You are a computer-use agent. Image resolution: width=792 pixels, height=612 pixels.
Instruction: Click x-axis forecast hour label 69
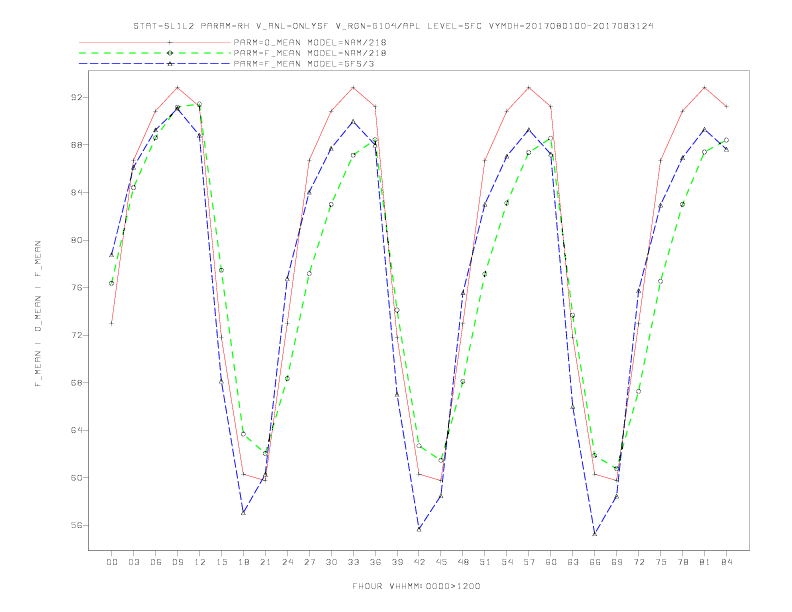(x=617, y=562)
